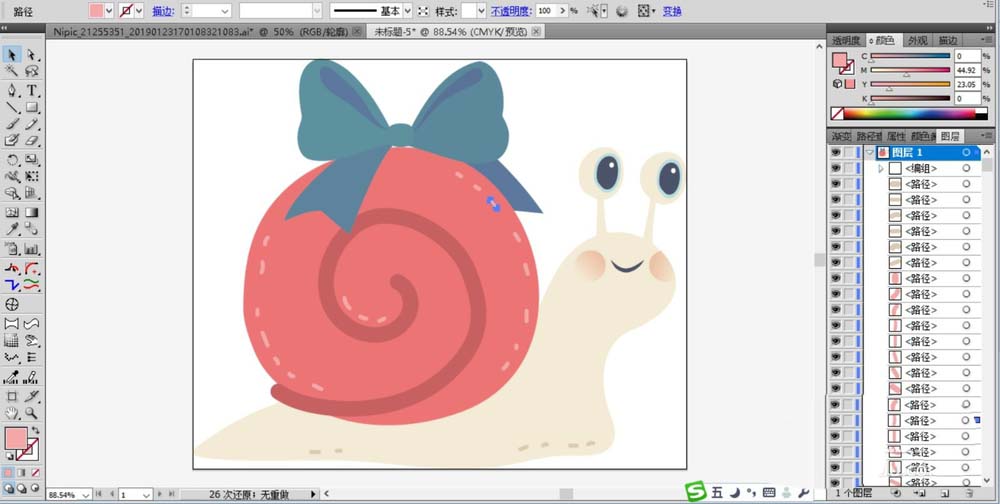Click the 变换 link in control bar
This screenshot has height=504, width=1000.
672,11
